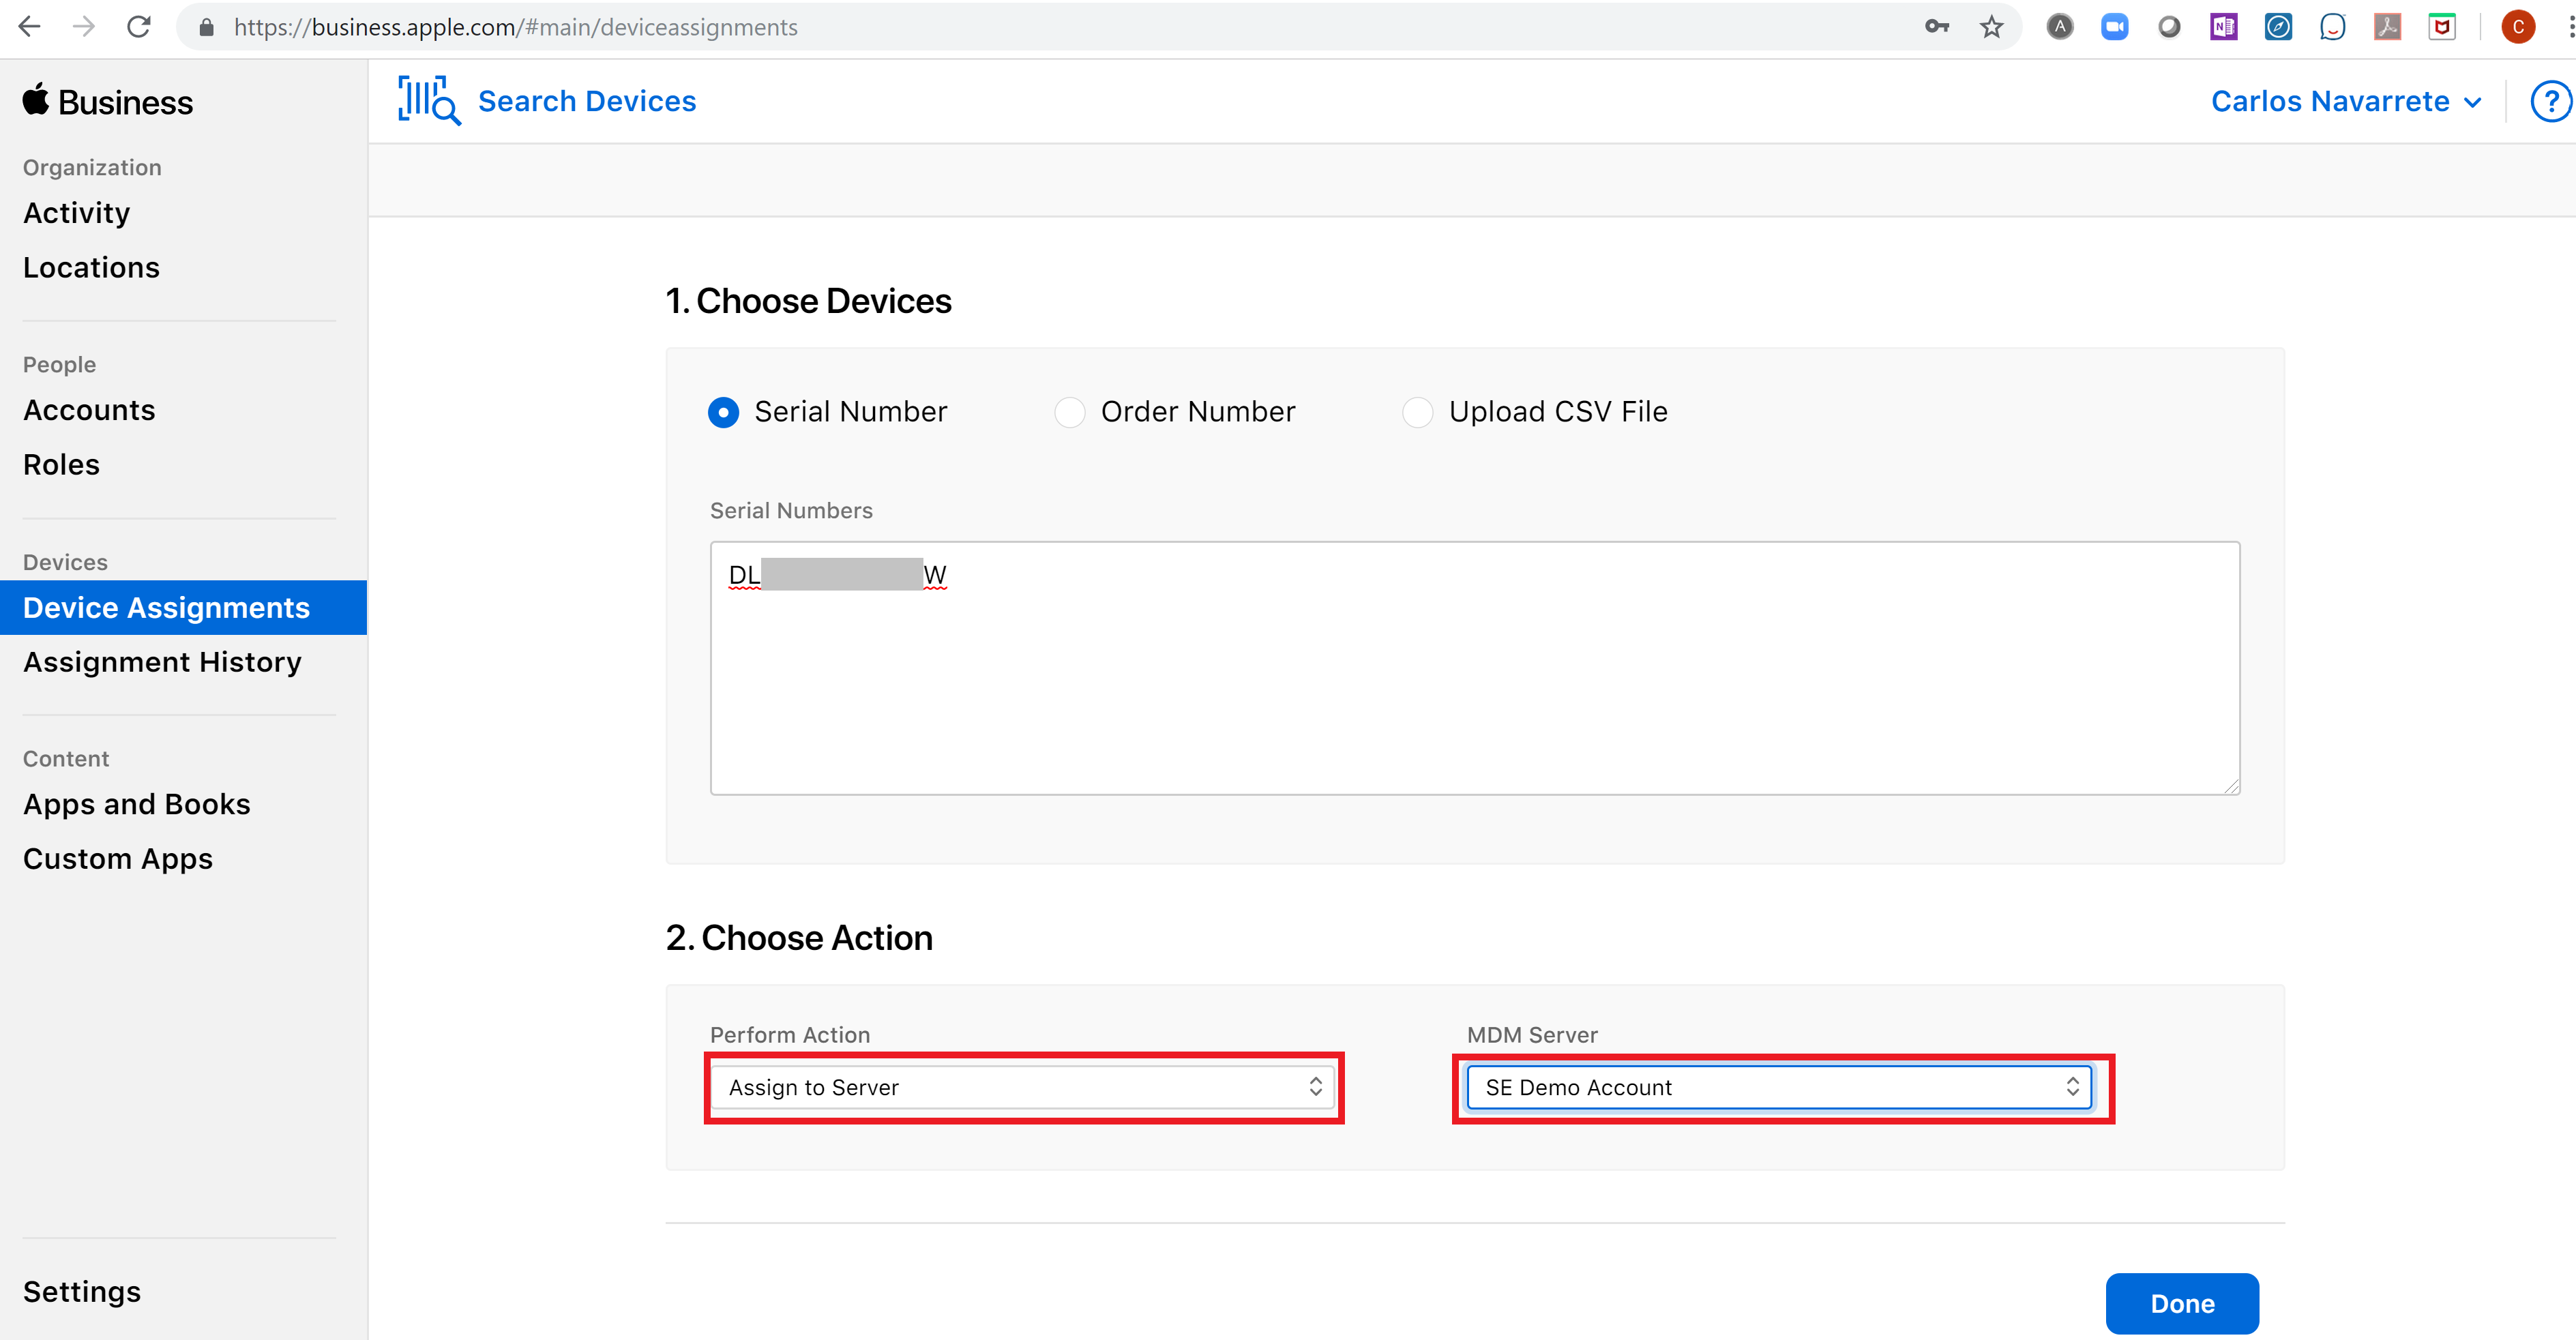Image resolution: width=2576 pixels, height=1340 pixels.
Task: Expand the Carlos Navarrete account menu
Action: click(x=2346, y=101)
